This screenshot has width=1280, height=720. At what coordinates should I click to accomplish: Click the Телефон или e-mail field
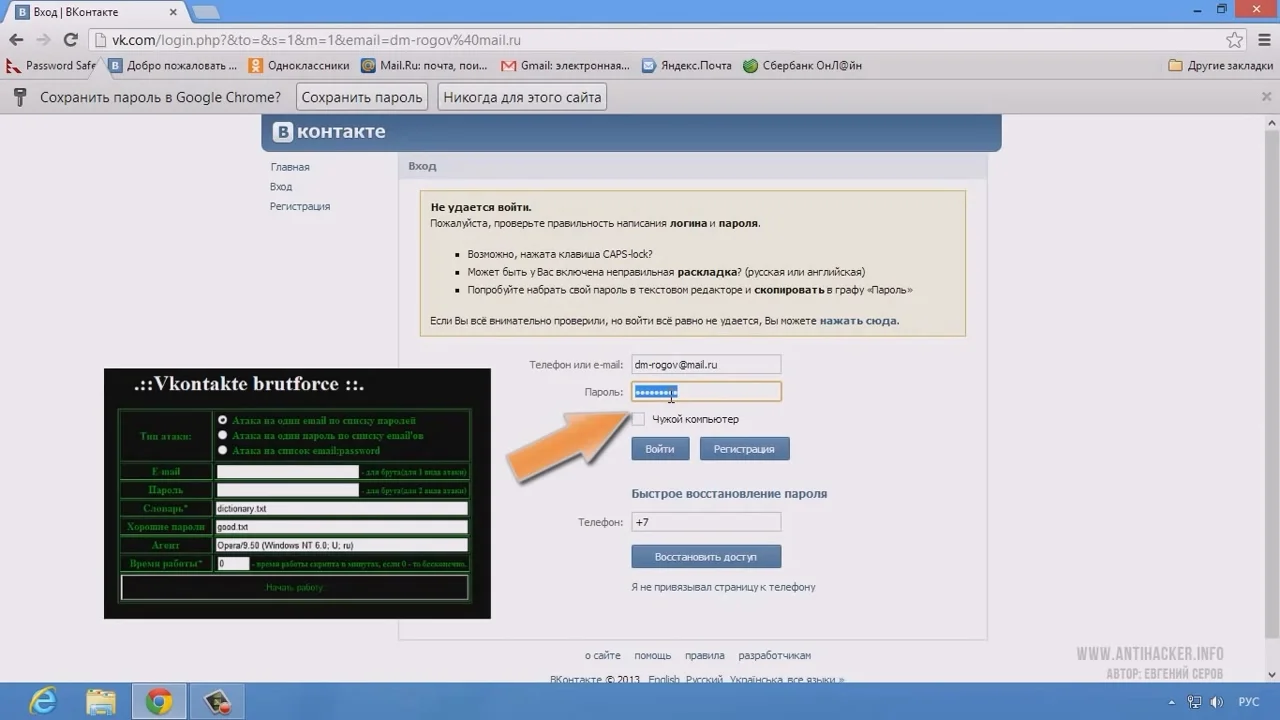[x=706, y=365]
